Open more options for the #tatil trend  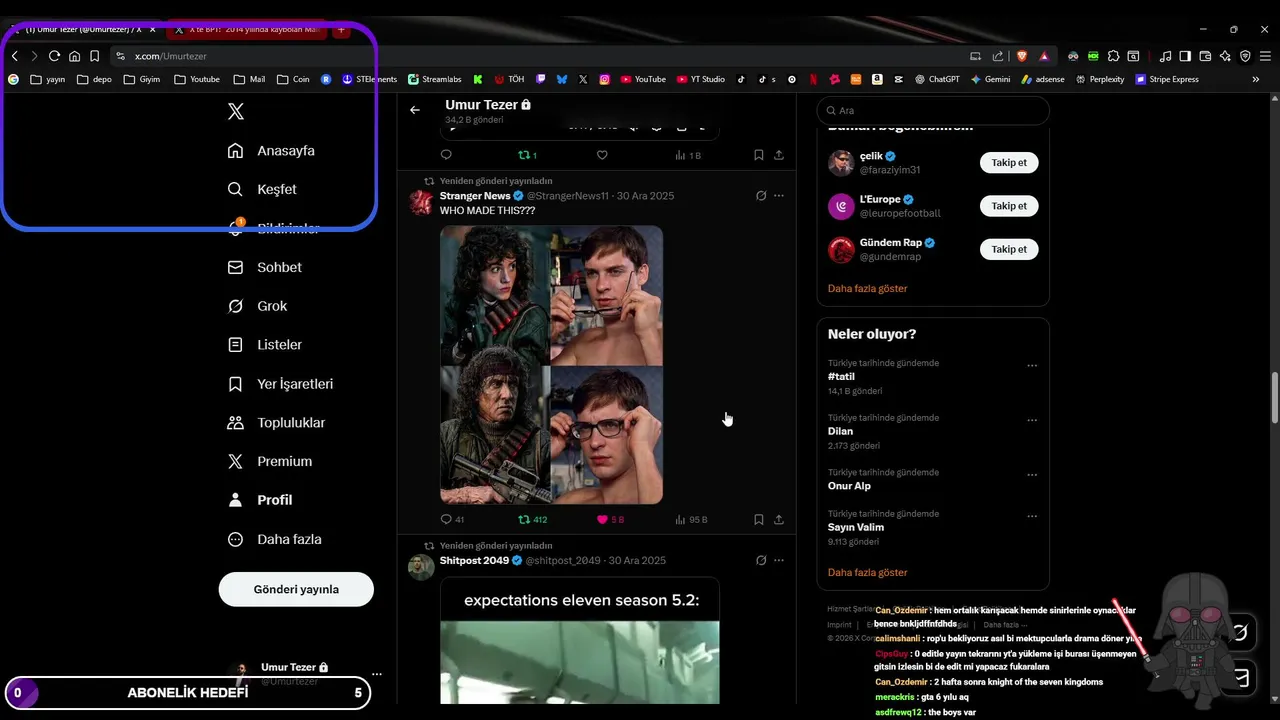pyautogui.click(x=1032, y=366)
